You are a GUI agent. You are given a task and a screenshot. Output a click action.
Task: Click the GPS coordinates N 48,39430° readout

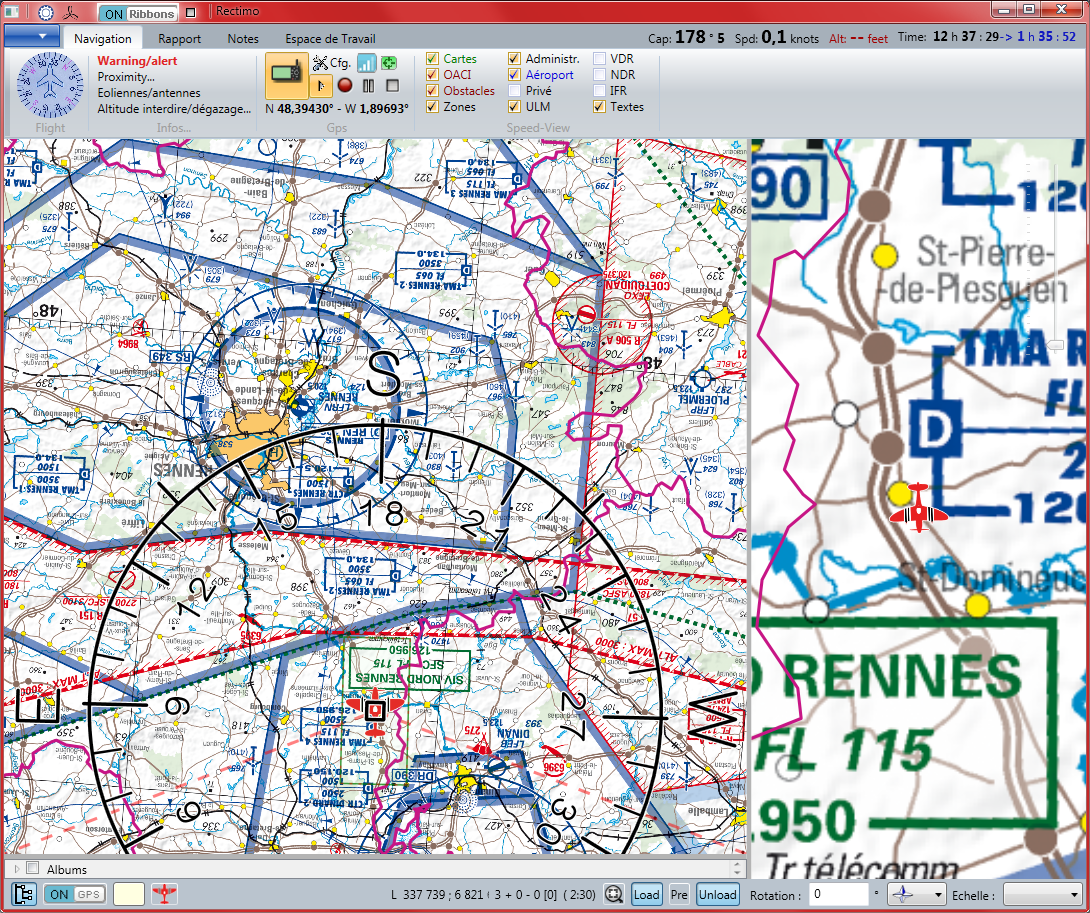[x=337, y=108]
